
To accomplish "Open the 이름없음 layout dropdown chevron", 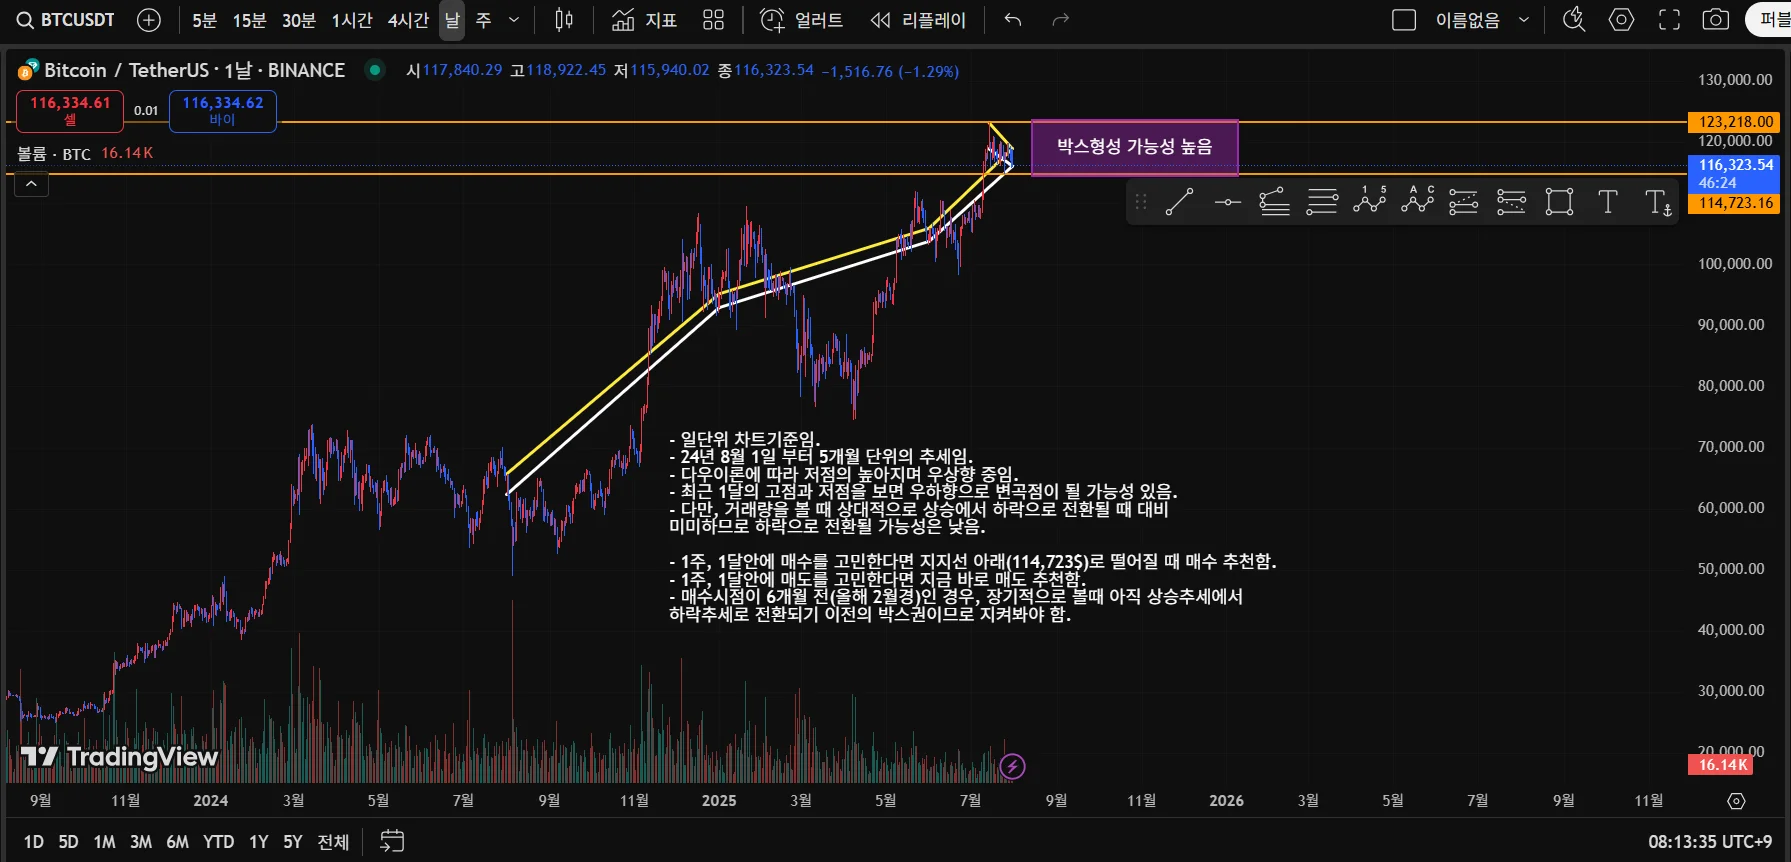I will tap(1524, 20).
